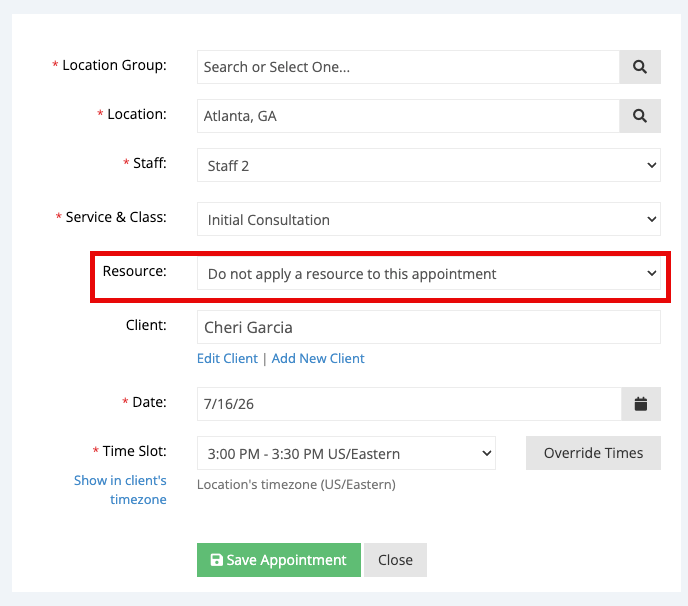Click the Location field showing Atlanta, GA
The width and height of the screenshot is (688, 606).
click(408, 116)
